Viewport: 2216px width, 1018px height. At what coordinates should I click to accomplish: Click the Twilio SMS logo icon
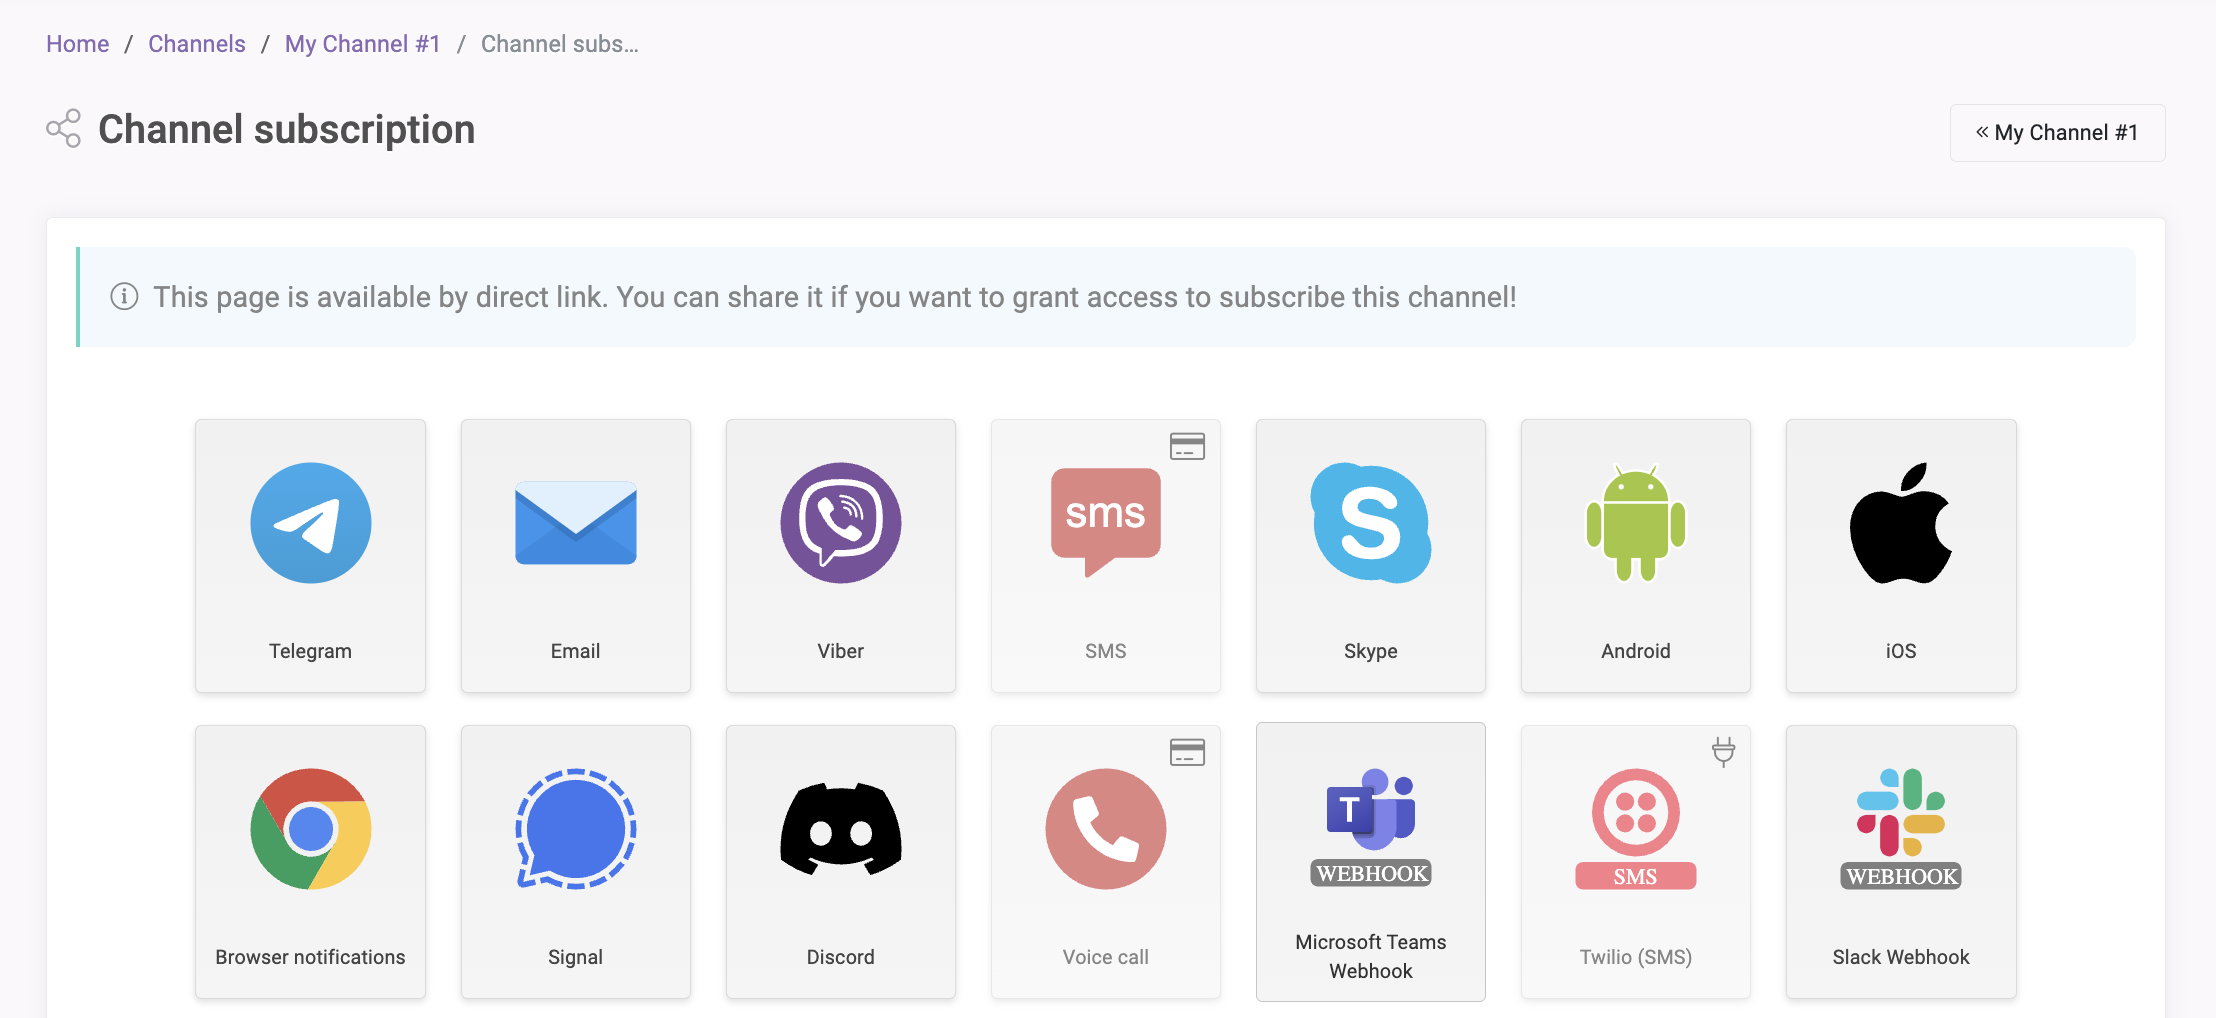point(1636,829)
